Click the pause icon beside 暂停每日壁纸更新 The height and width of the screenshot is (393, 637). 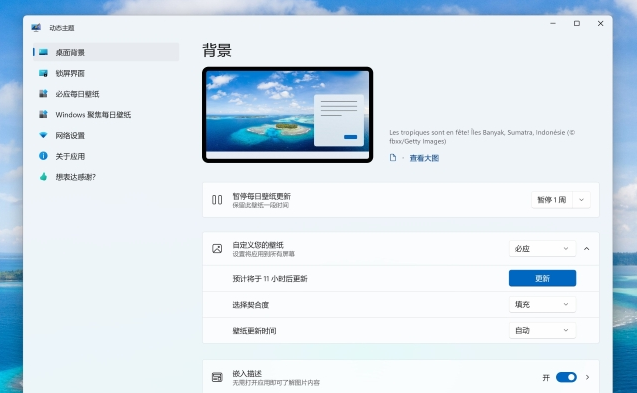pos(217,200)
